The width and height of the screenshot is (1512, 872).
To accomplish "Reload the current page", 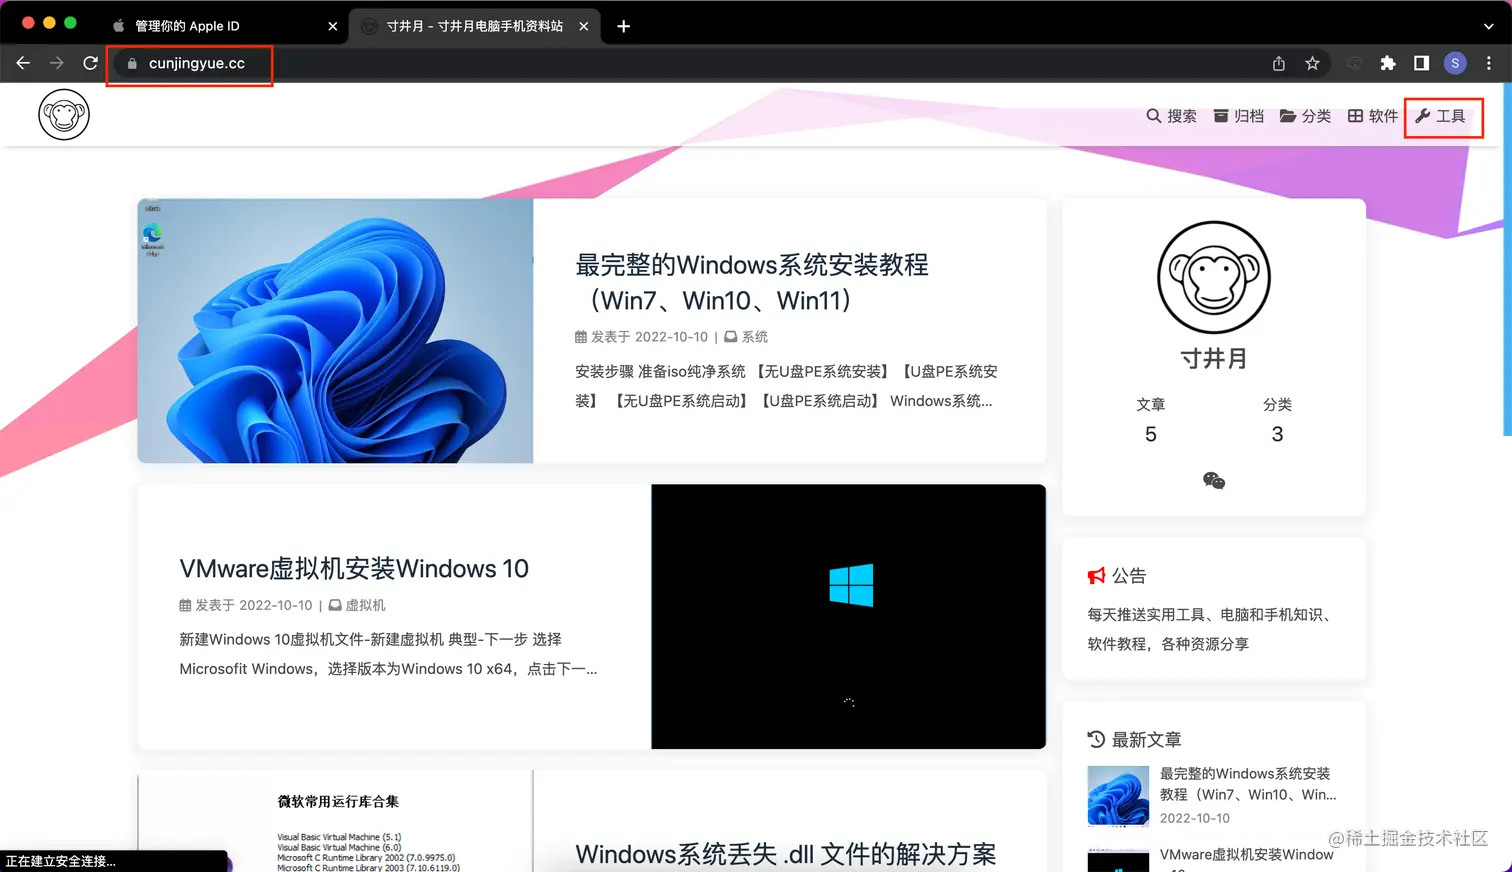I will pos(90,63).
